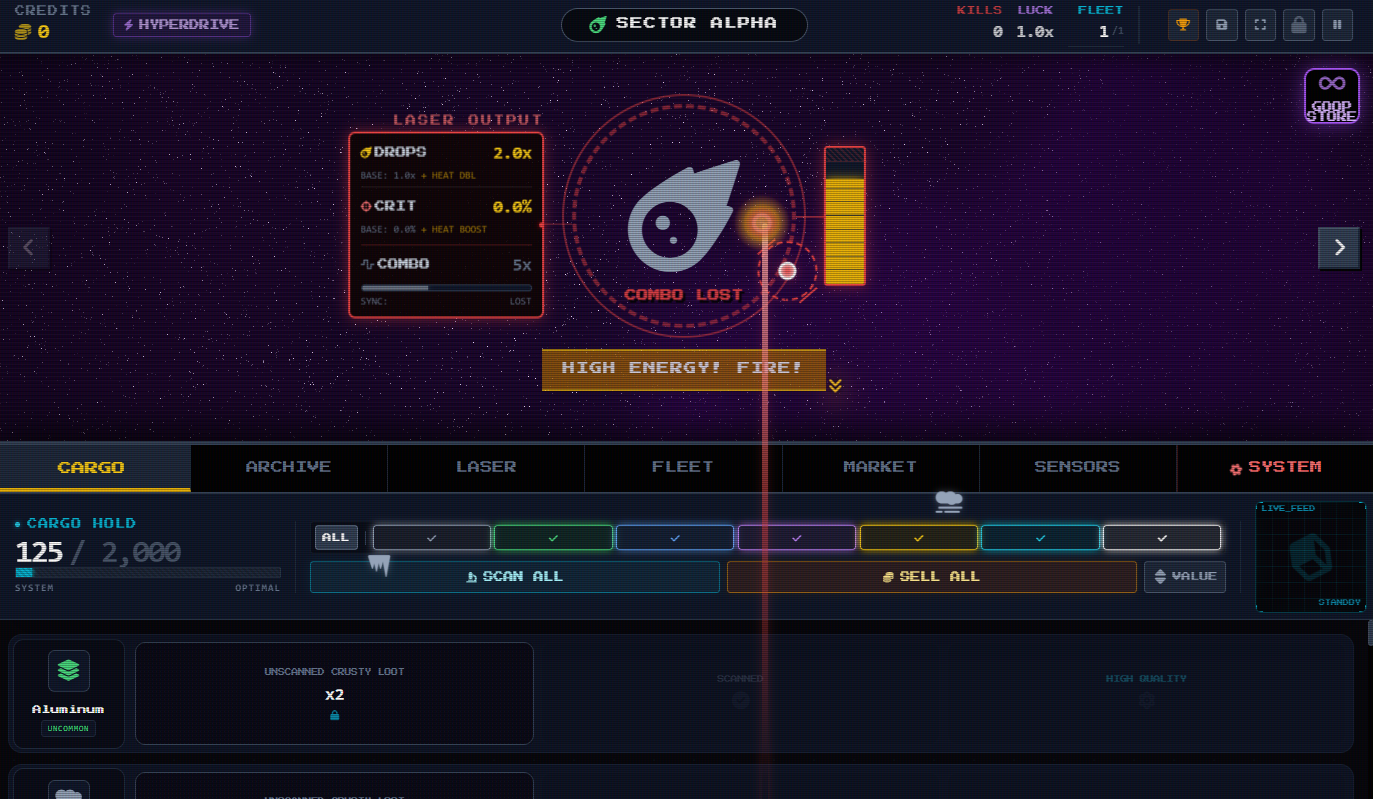The height and width of the screenshot is (799, 1373).
Task: Open the Goop Store infinity icon
Action: click(x=1332, y=96)
